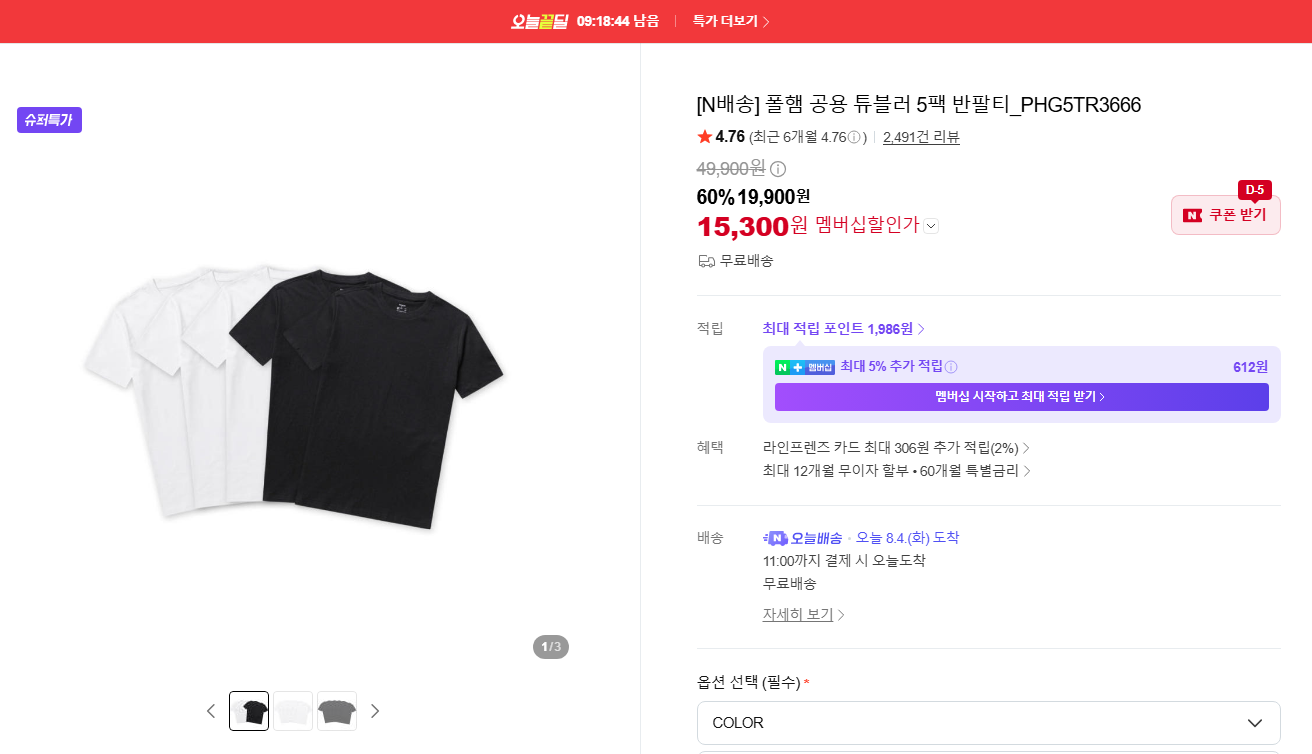The height and width of the screenshot is (754, 1312).
Task: Expand 무이자 할부 installment details
Action: 896,471
